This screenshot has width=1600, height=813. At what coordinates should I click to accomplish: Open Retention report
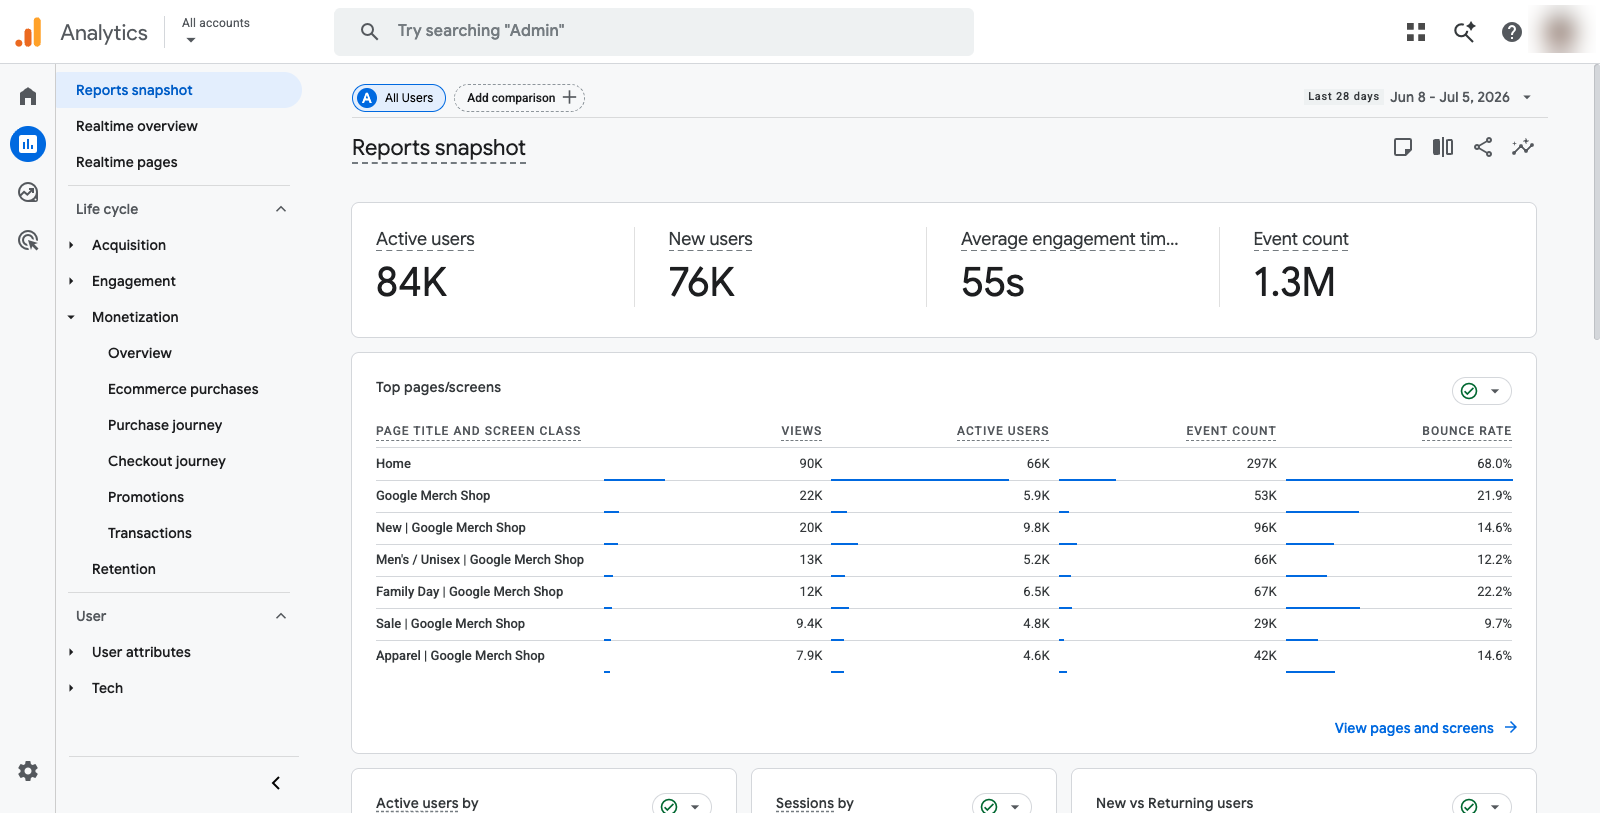click(x=124, y=569)
